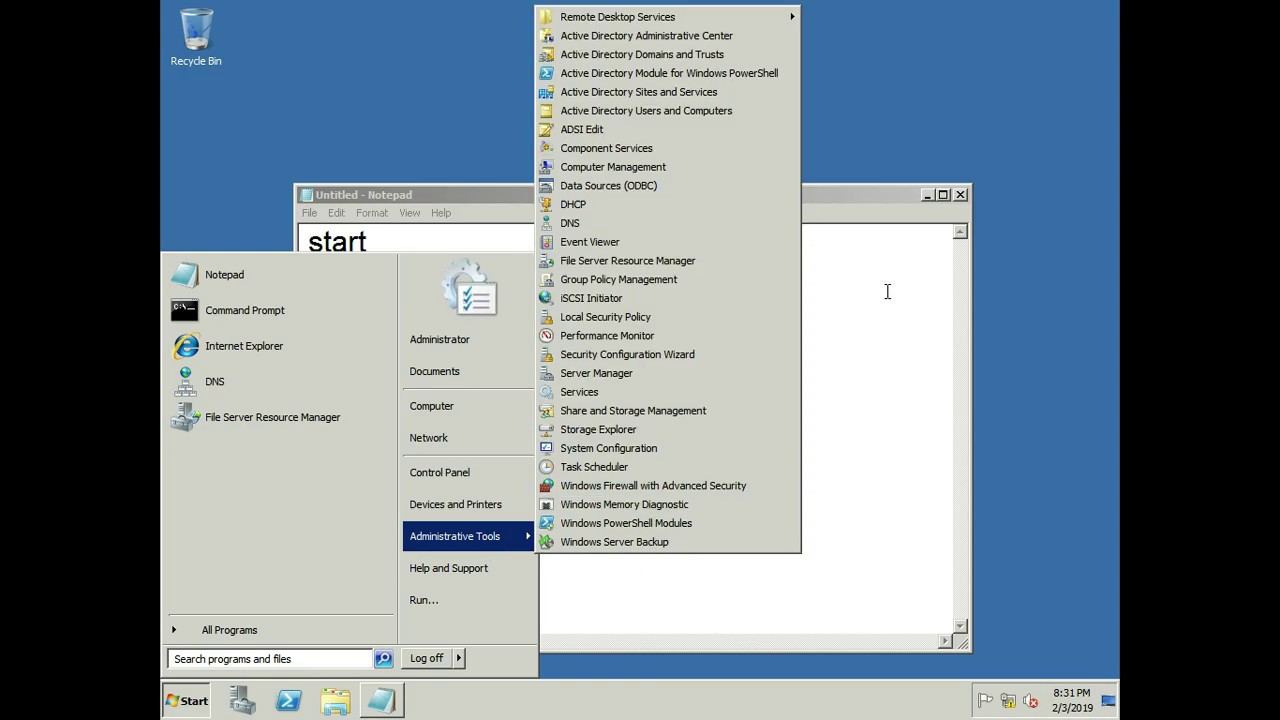This screenshot has width=1280, height=720.
Task: Click the Notepad icon in Start menu
Action: point(185,275)
